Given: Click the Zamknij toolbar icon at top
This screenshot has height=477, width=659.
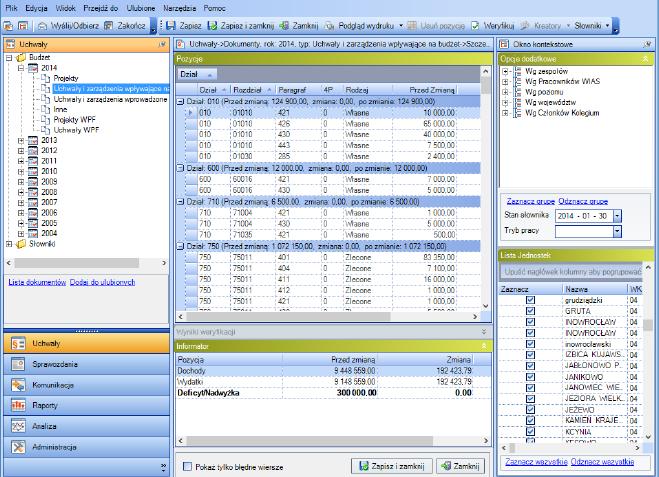Looking at the screenshot, I should (x=284, y=26).
